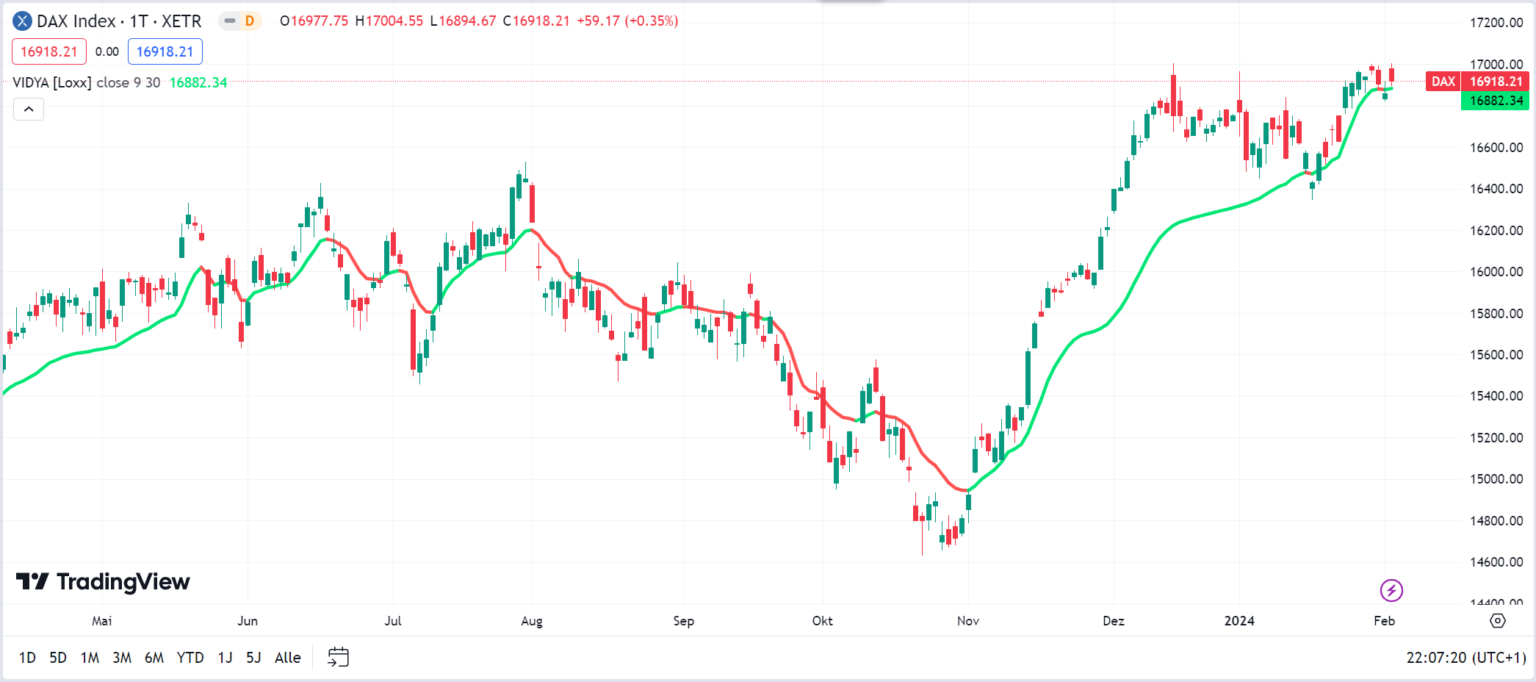Click the DAX Index symbol logo icon
The image size is (1536, 682).
tap(22, 21)
